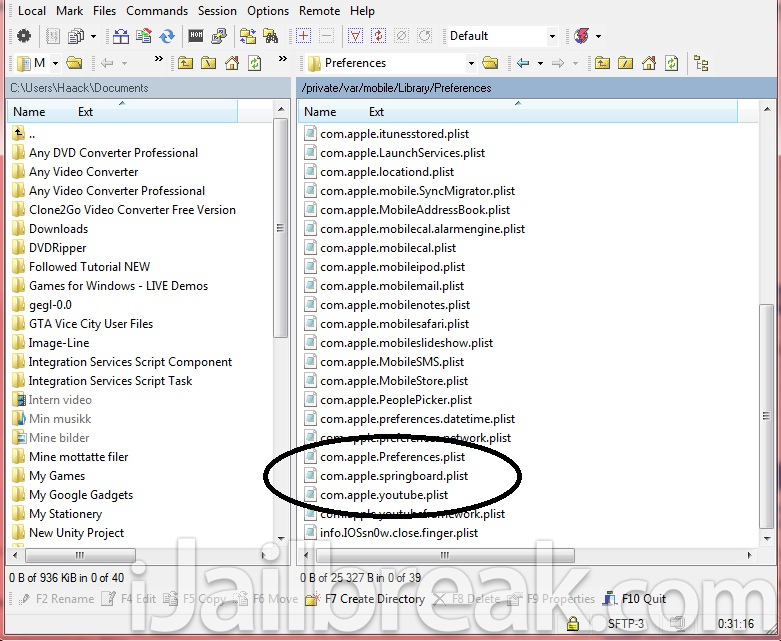Click the New Session lightning icon
This screenshot has height=641, width=781.
pyautogui.click(x=581, y=36)
